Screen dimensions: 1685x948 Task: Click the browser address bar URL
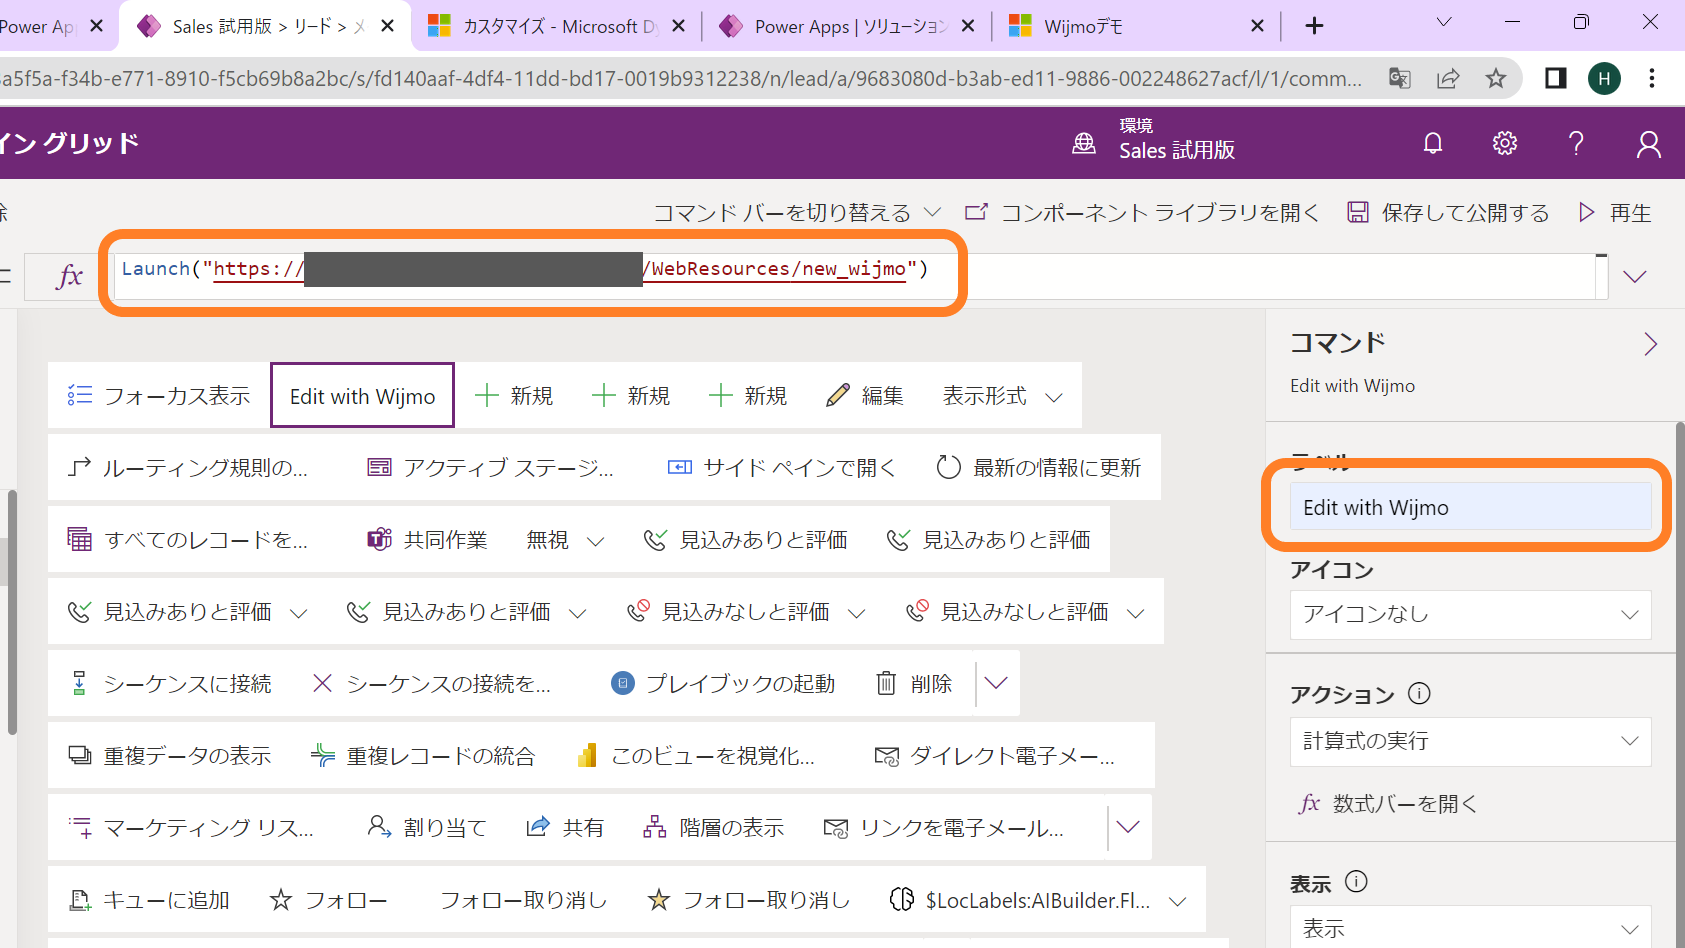680,78
